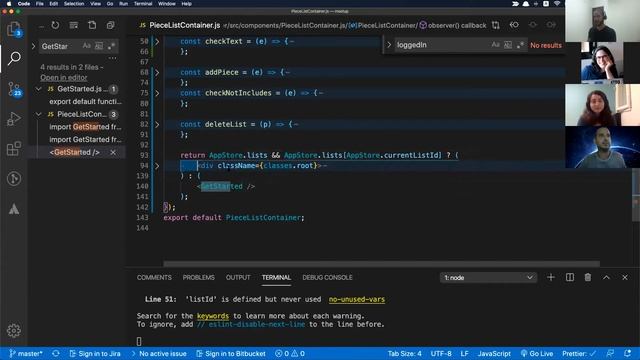The width and height of the screenshot is (640, 360).
Task: Unfold addPiece function at line 68
Action: tap(157, 72)
